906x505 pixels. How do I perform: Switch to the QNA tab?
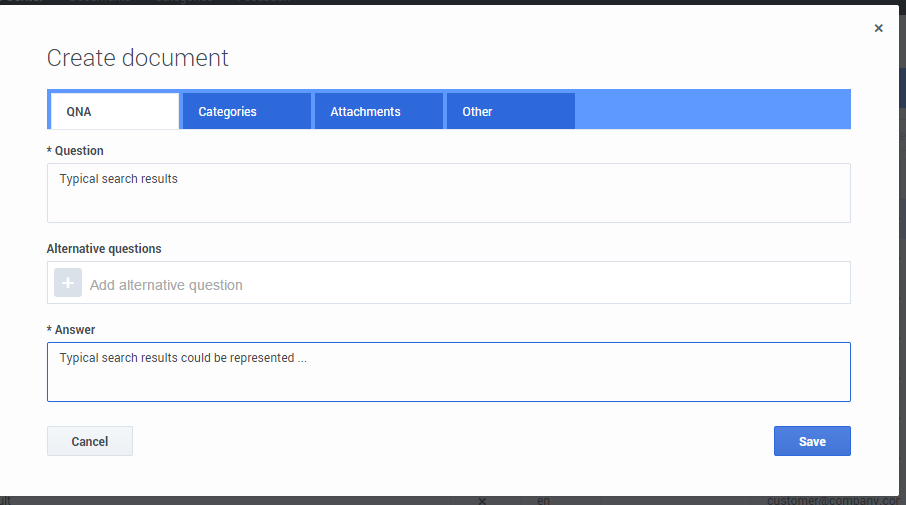coord(114,112)
